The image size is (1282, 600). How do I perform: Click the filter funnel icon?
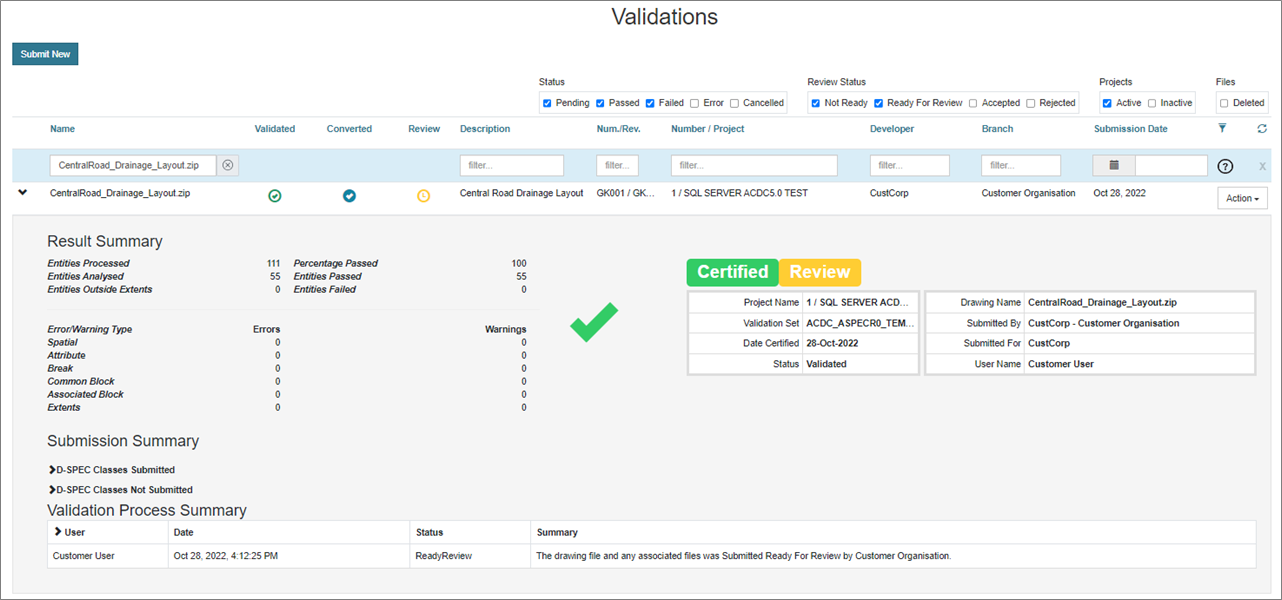[x=1222, y=128]
